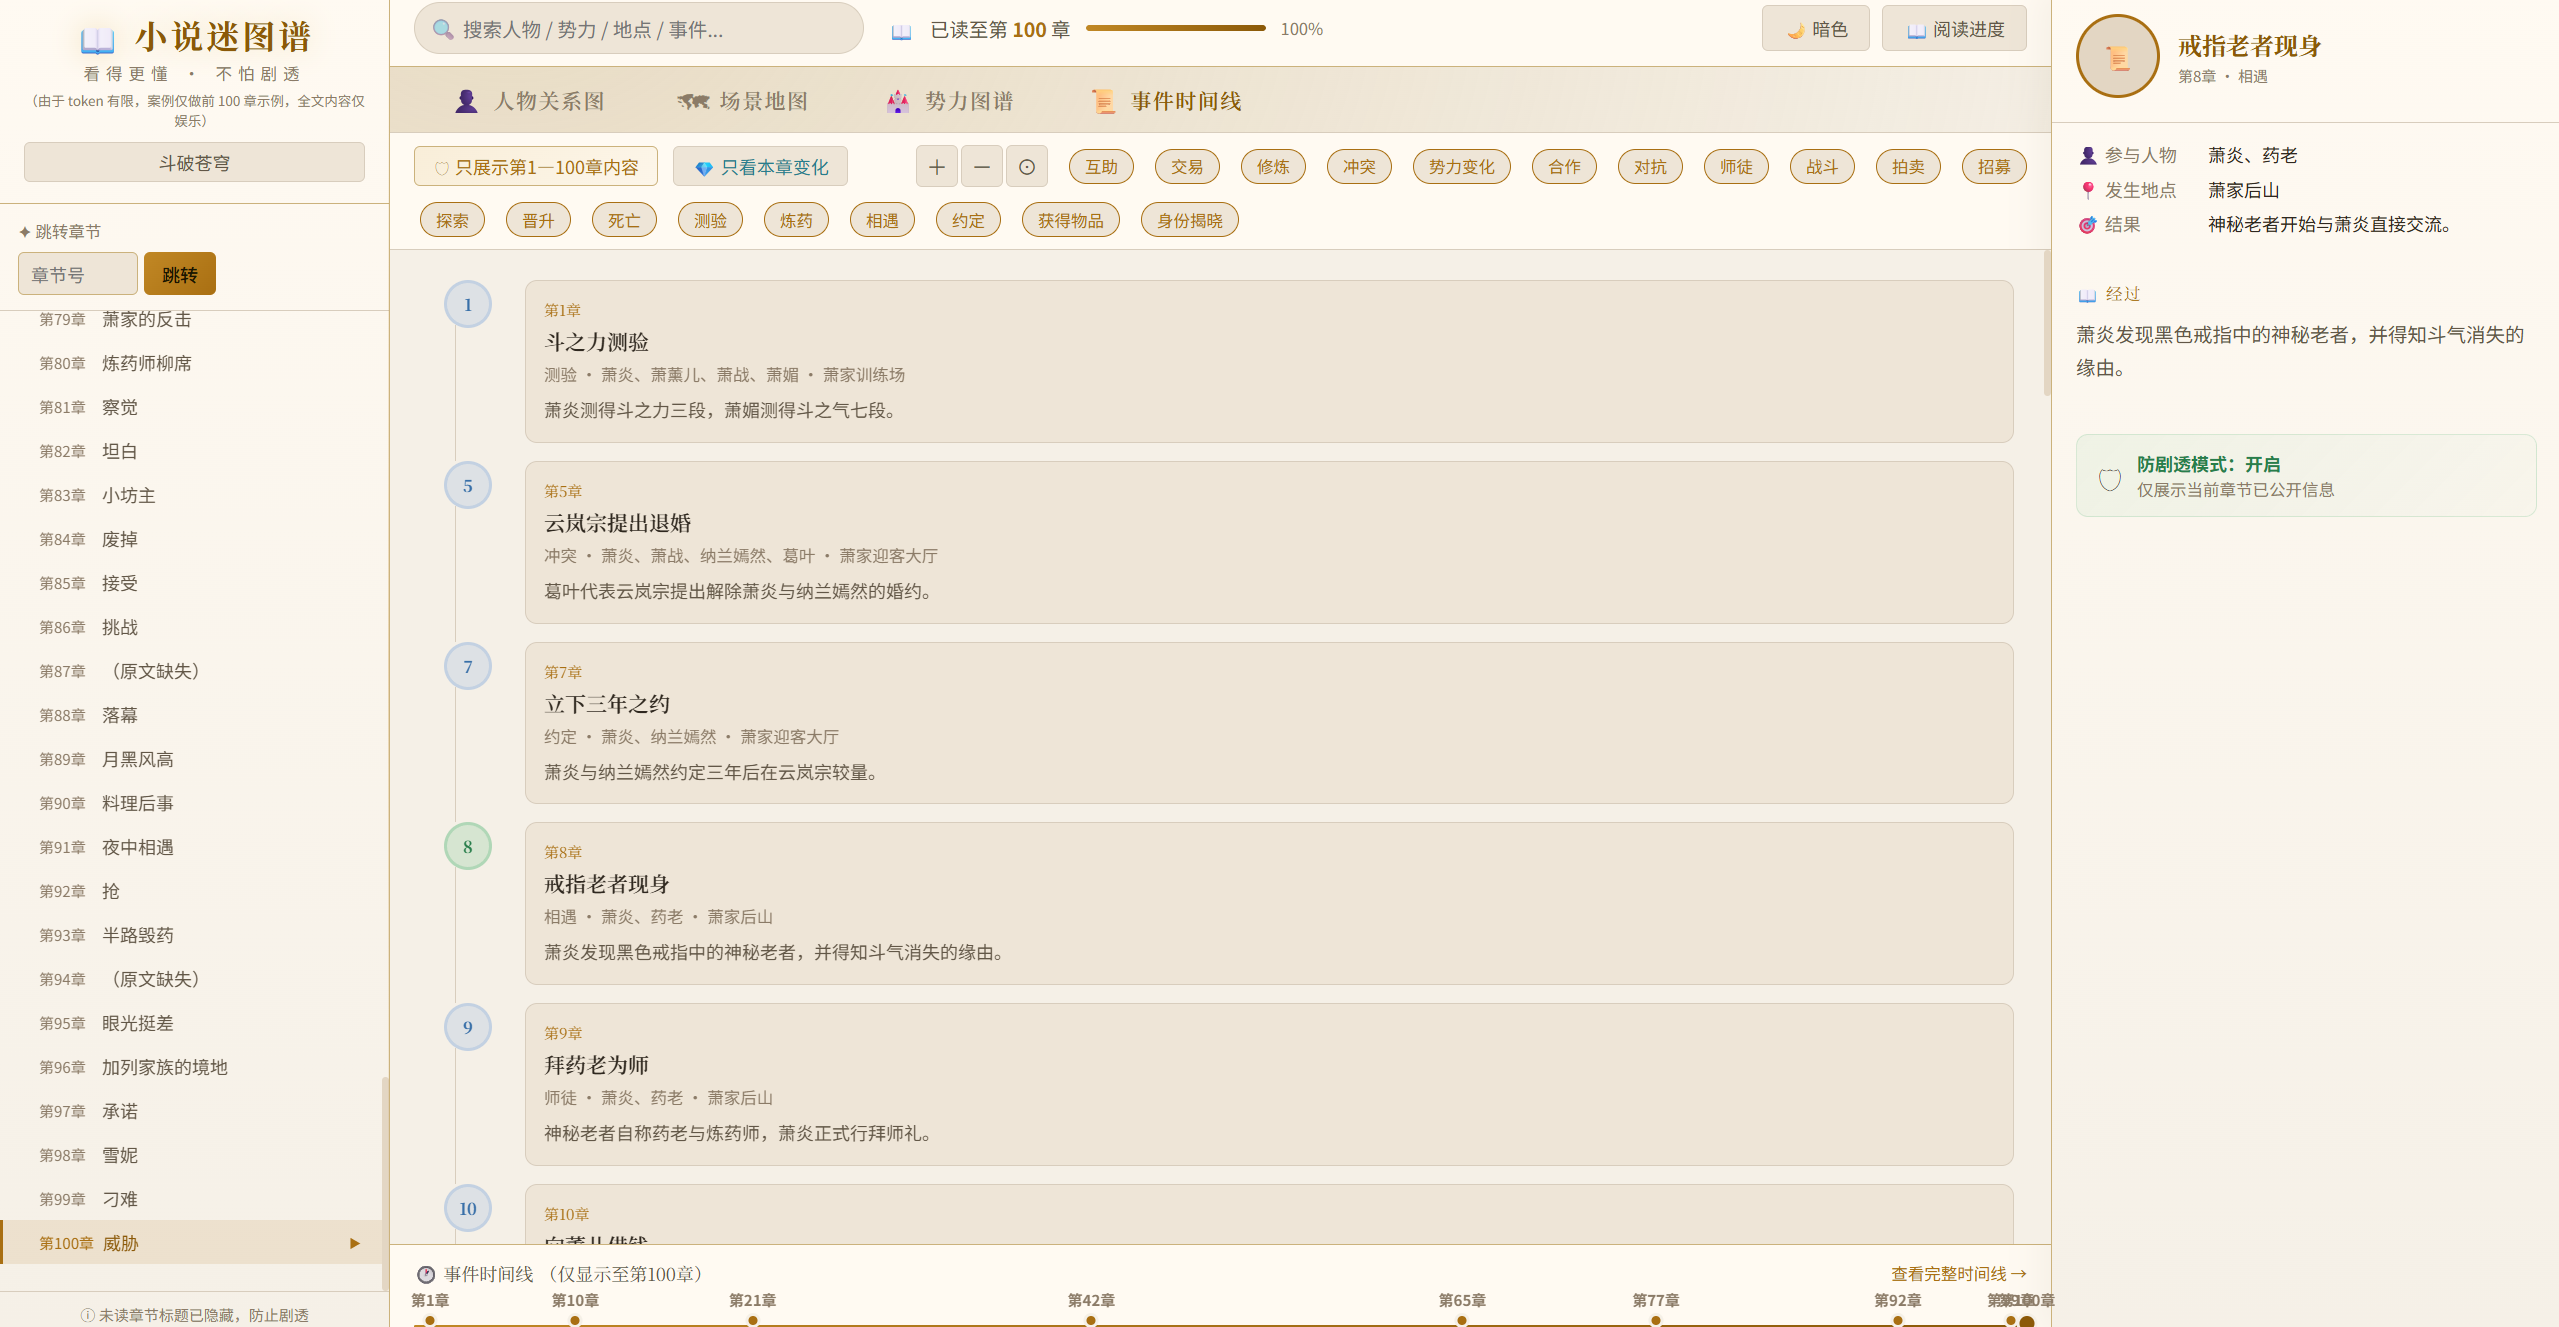This screenshot has height=1327, width=2559.
Task: Click timeline node circle number 5
Action: click(x=467, y=486)
